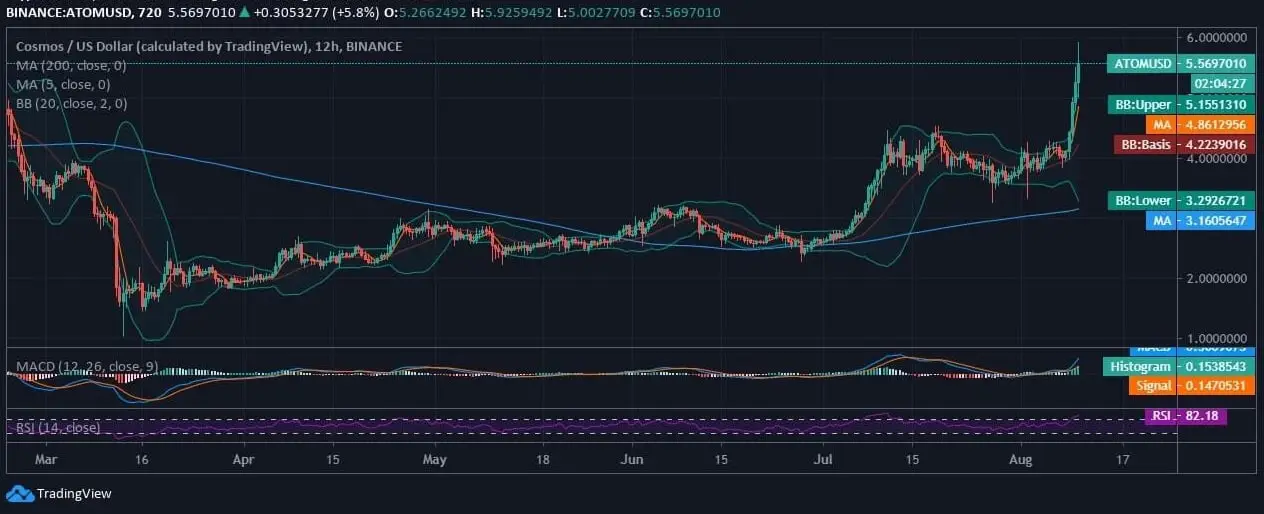Click the TradingView cloud logo icon

[19, 493]
